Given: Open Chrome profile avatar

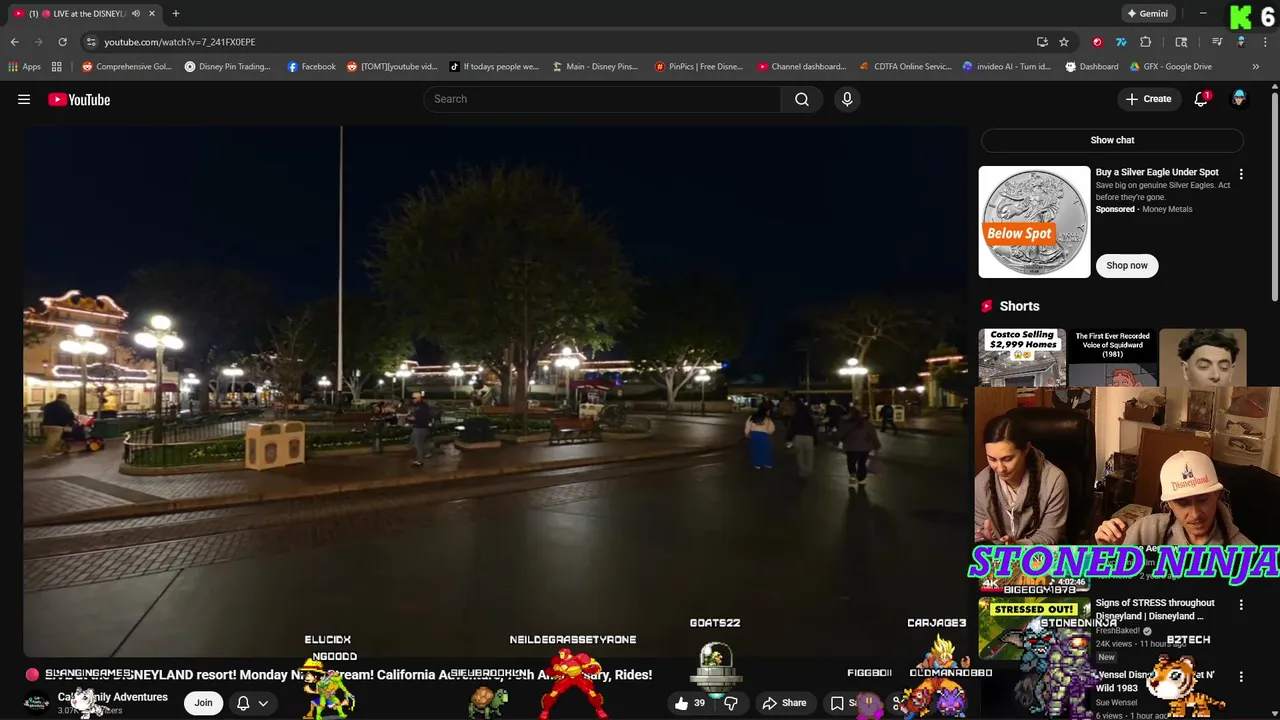Looking at the screenshot, I should [1241, 42].
